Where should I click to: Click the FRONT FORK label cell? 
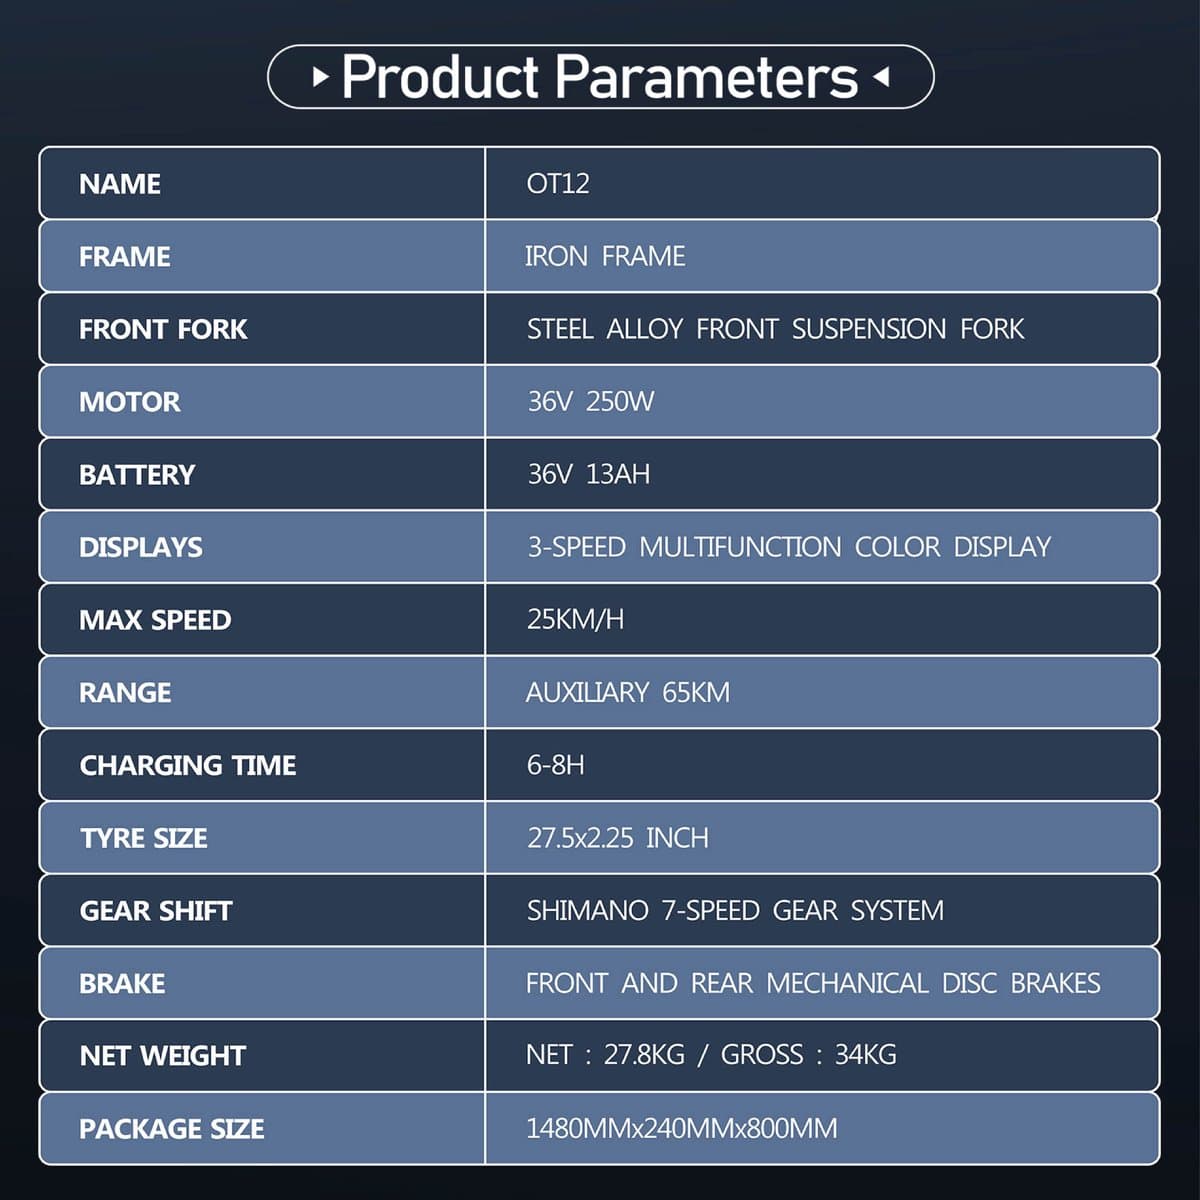262,329
